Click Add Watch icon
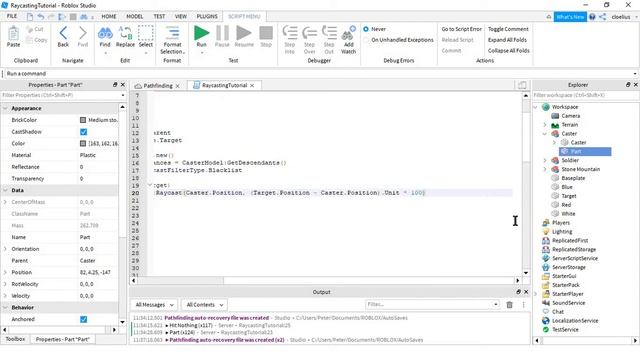The image size is (640, 360). pos(348,33)
